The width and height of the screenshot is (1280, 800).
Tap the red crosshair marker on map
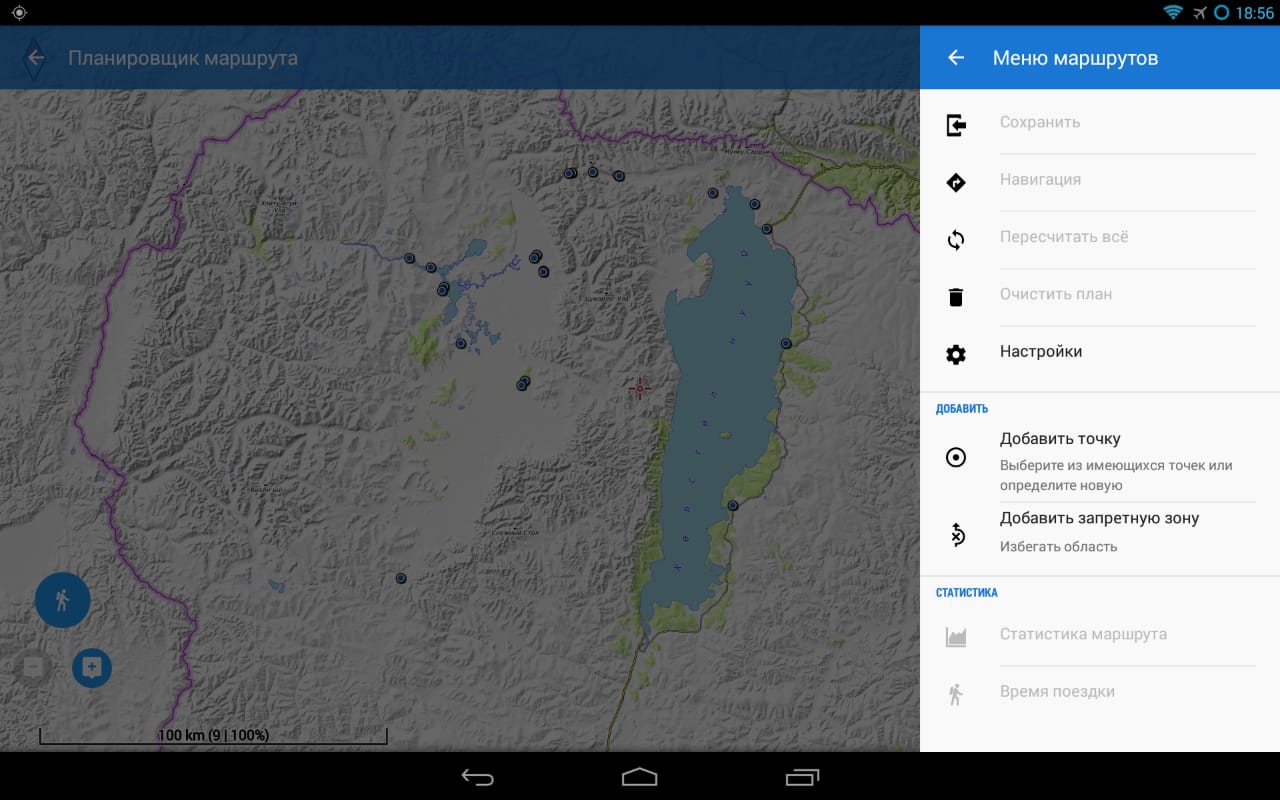(640, 389)
